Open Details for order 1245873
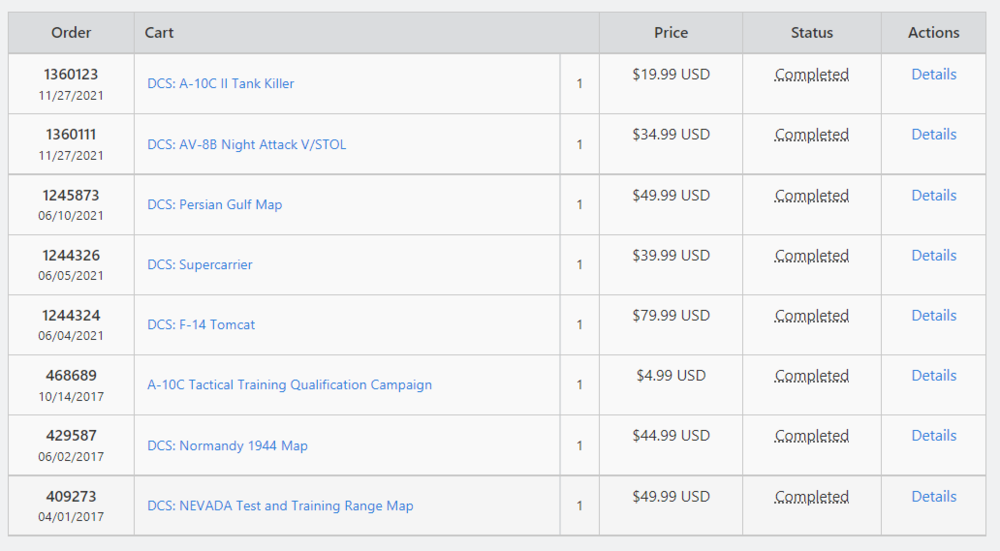The image size is (1000, 551). pos(934,195)
